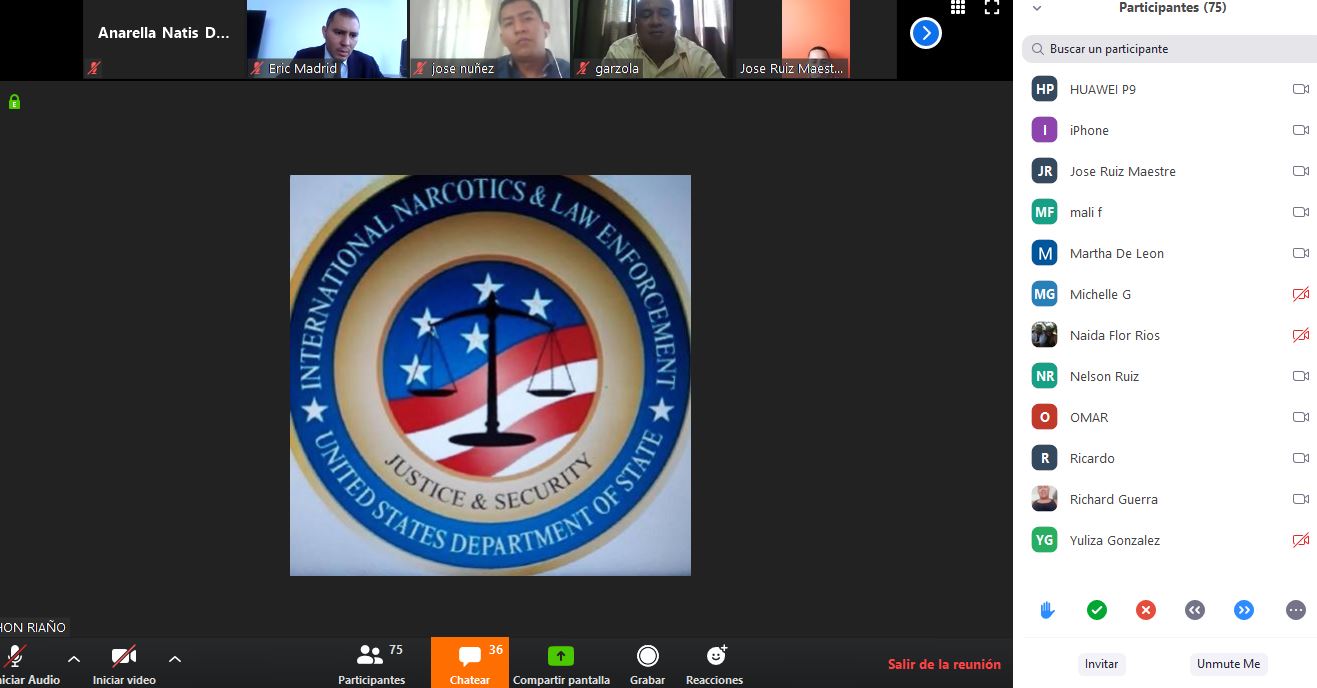Select the green 'yes' checkmark reaction
Image resolution: width=1317 pixels, height=688 pixels.
click(1097, 610)
